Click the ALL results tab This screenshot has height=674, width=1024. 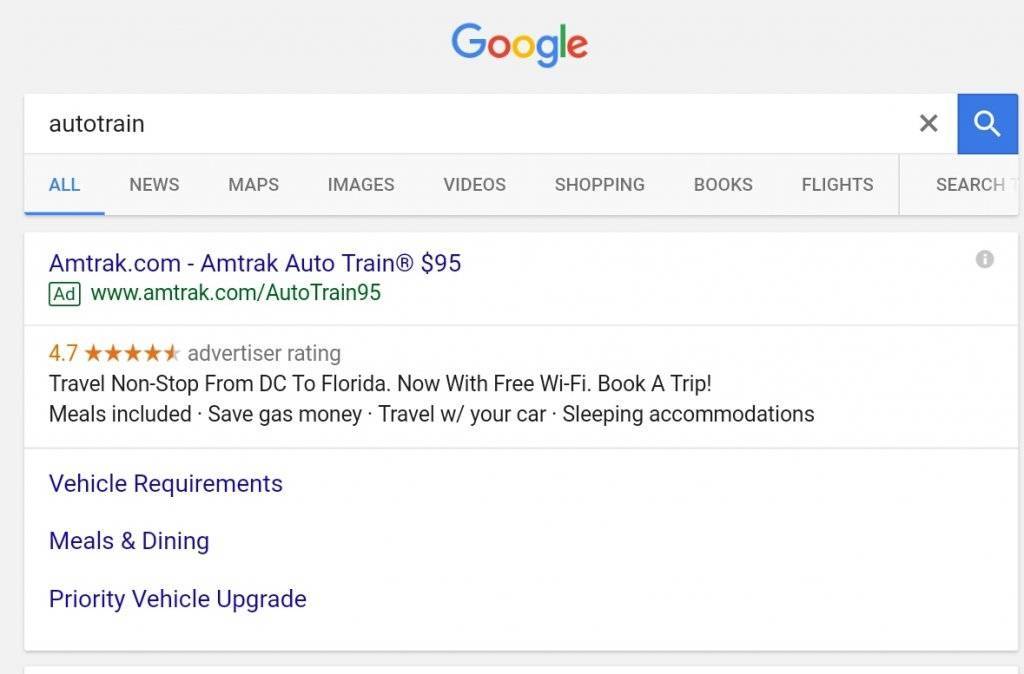(x=64, y=185)
